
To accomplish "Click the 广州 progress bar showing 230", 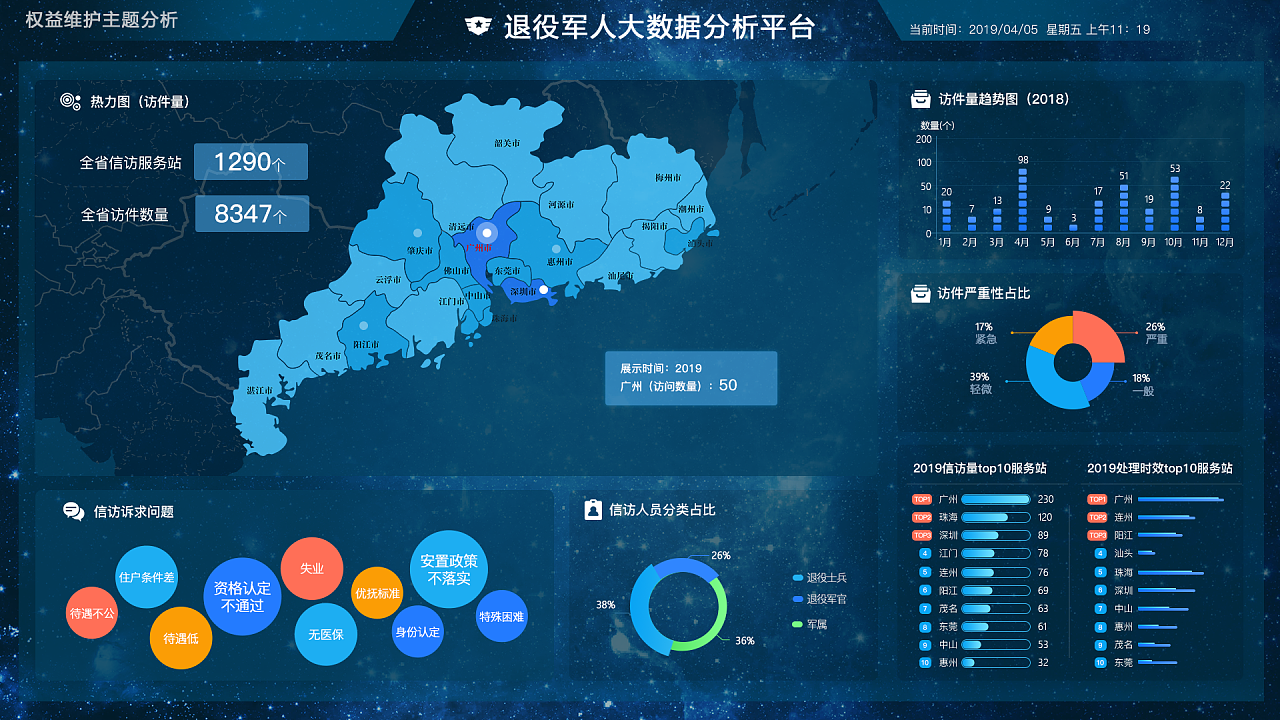I will coord(995,499).
